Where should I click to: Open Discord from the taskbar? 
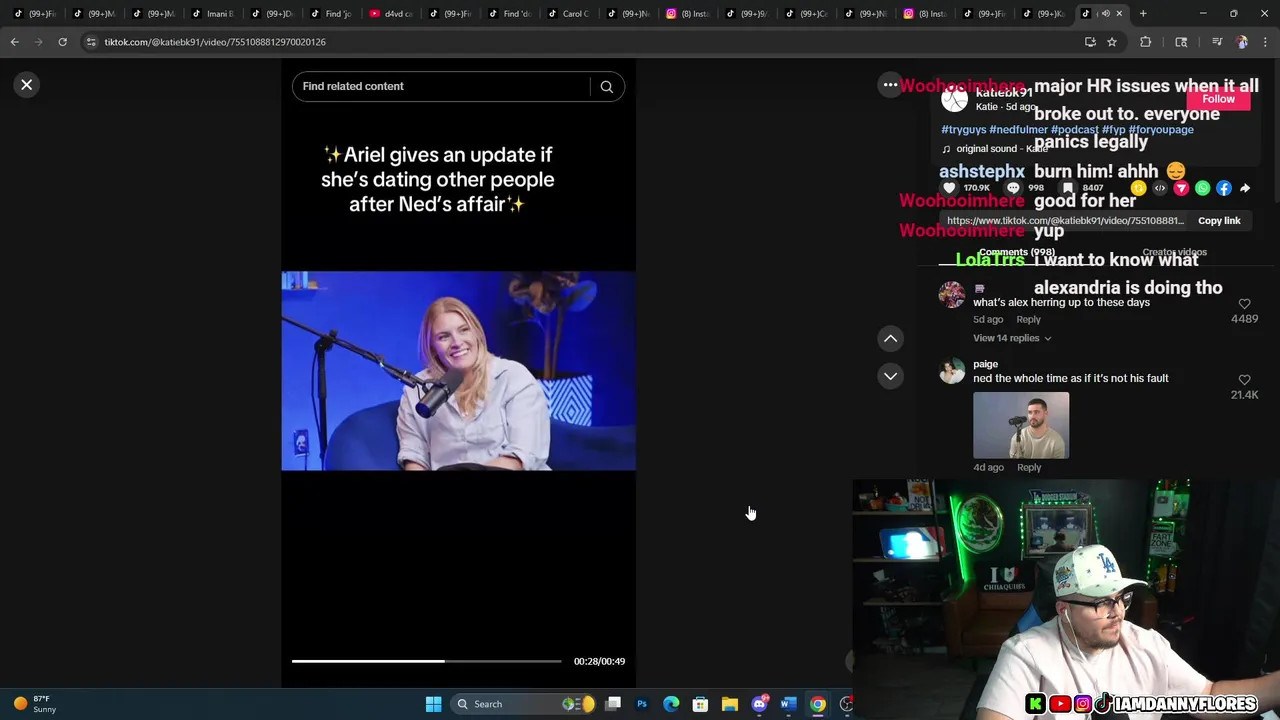(759, 704)
